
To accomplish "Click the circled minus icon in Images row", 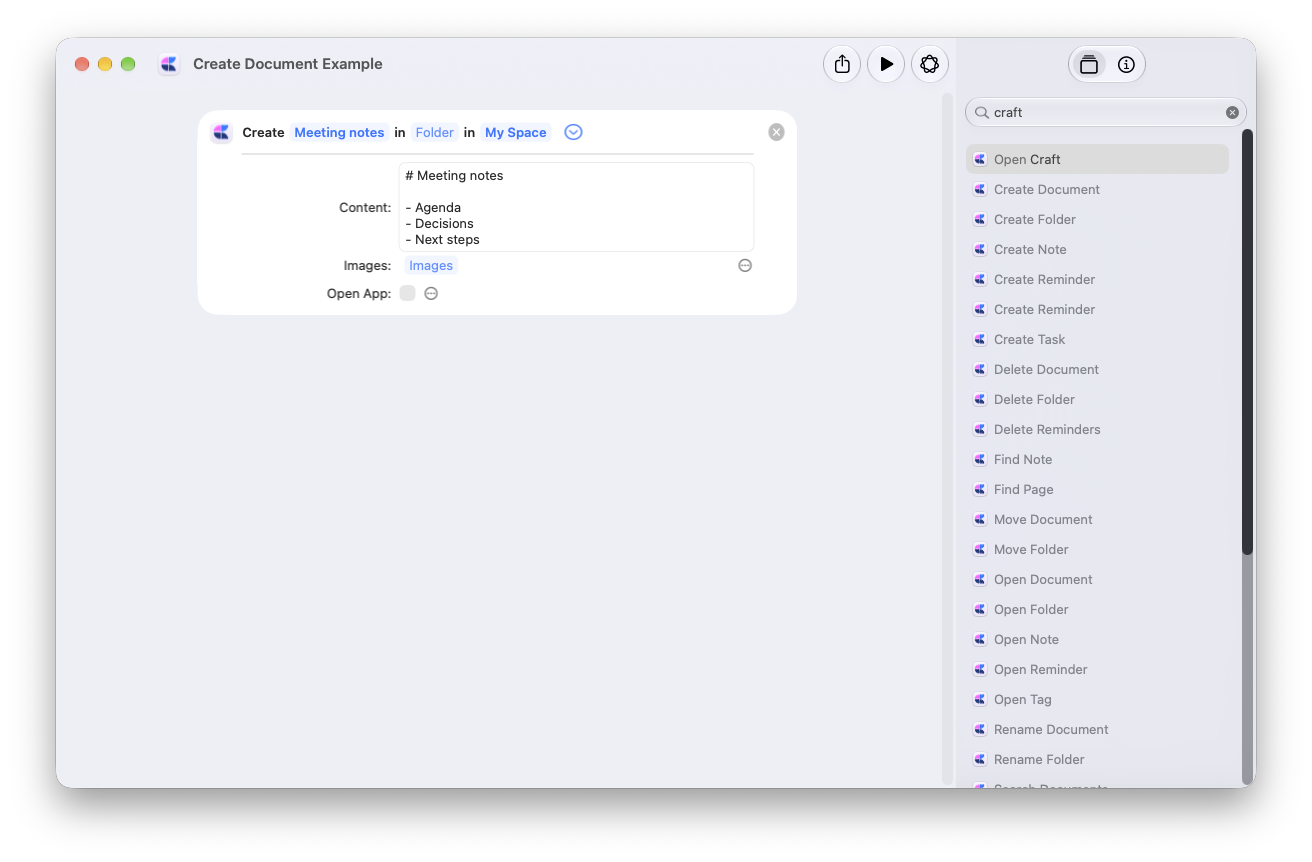I will coord(745,266).
